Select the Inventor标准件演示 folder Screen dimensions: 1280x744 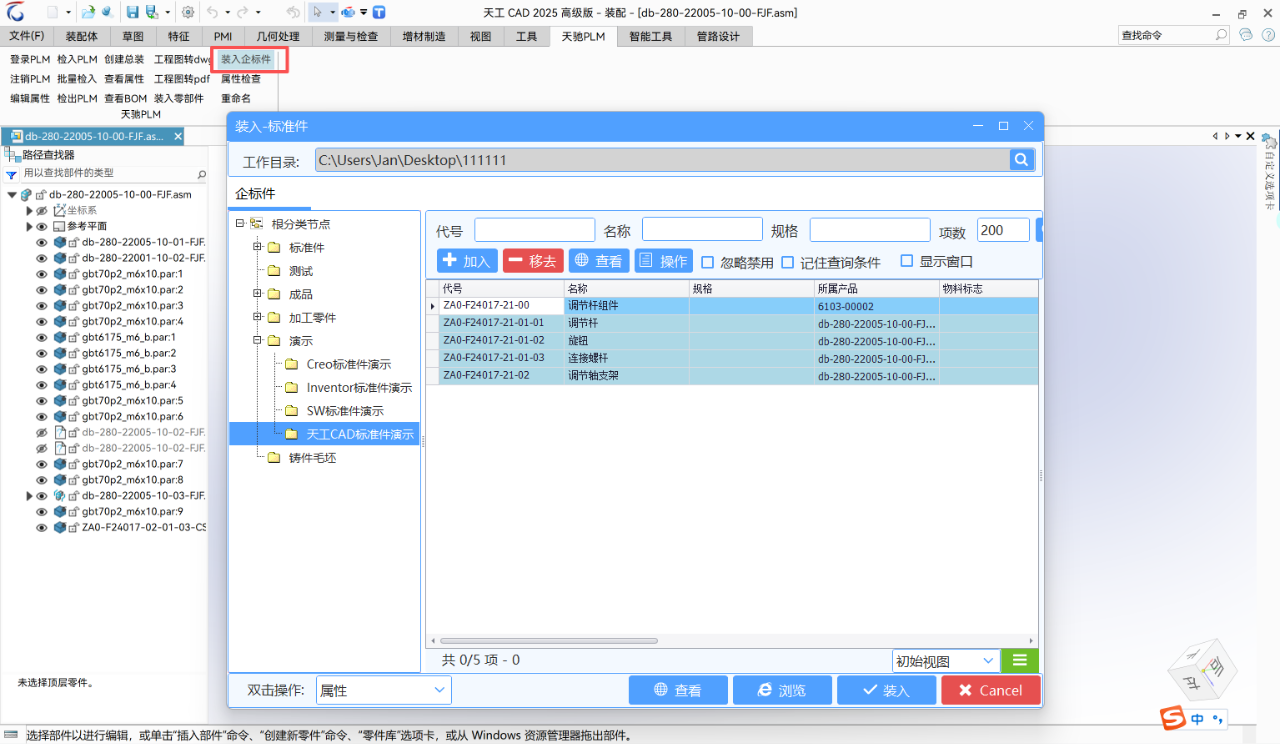(x=359, y=388)
